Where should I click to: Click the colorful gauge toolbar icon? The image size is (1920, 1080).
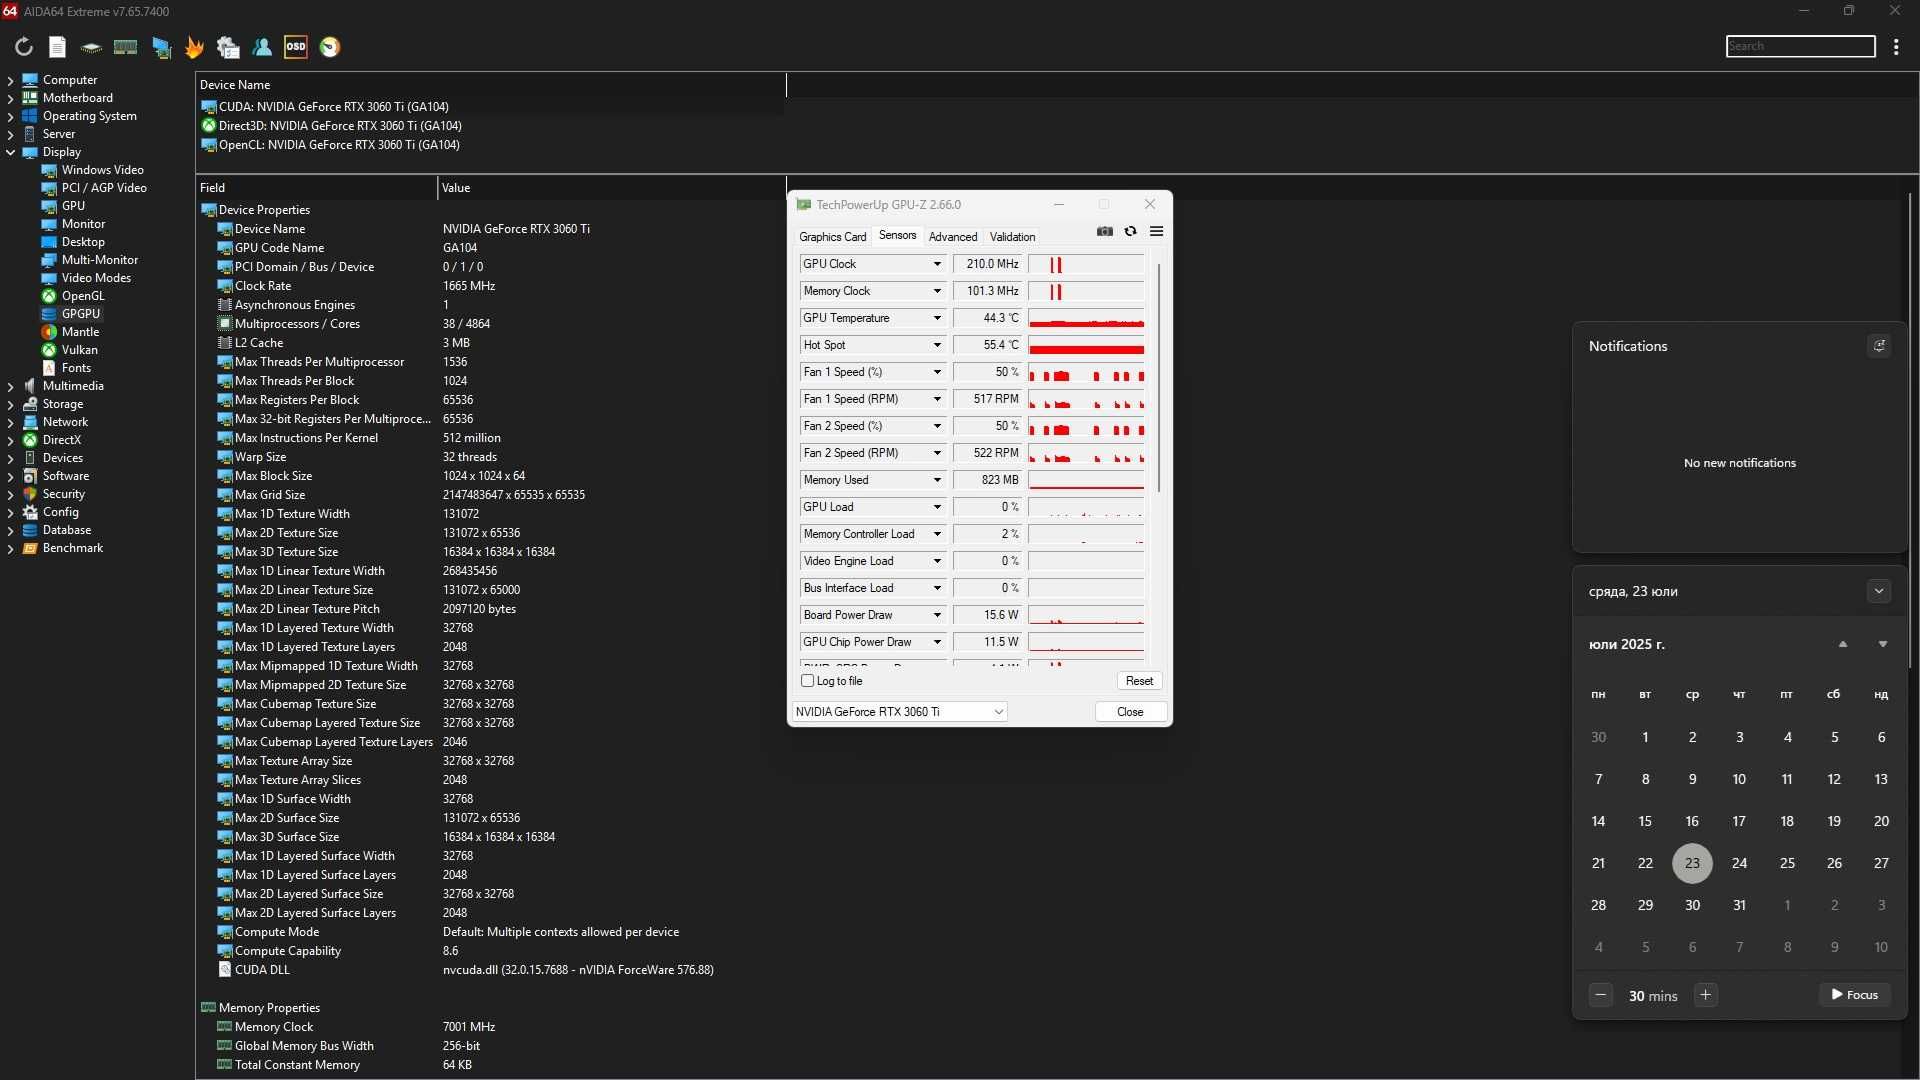click(x=330, y=47)
